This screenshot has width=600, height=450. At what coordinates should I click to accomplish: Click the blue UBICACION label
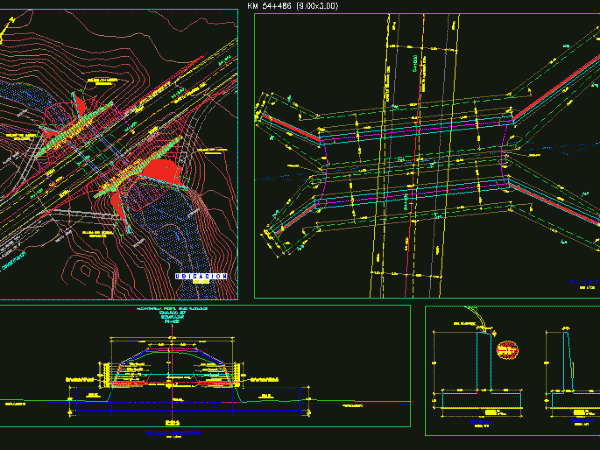[196, 275]
